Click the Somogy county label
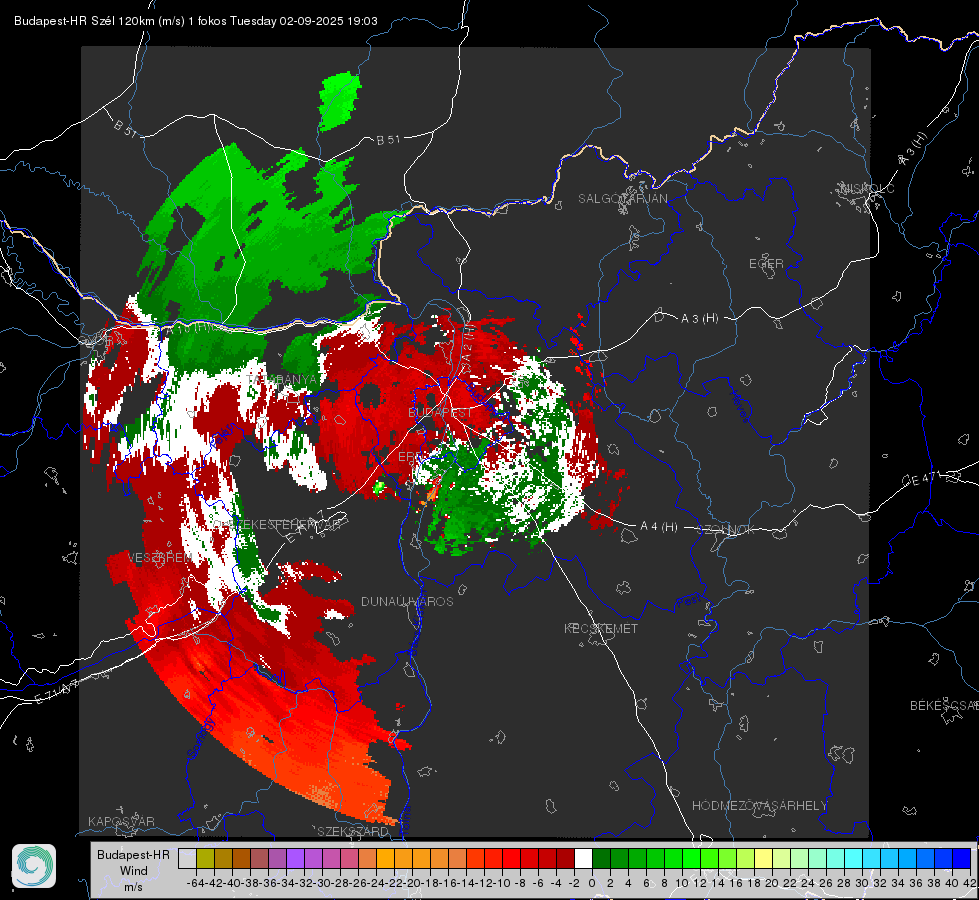Viewport: 979px width, 900px height. click(x=201, y=738)
